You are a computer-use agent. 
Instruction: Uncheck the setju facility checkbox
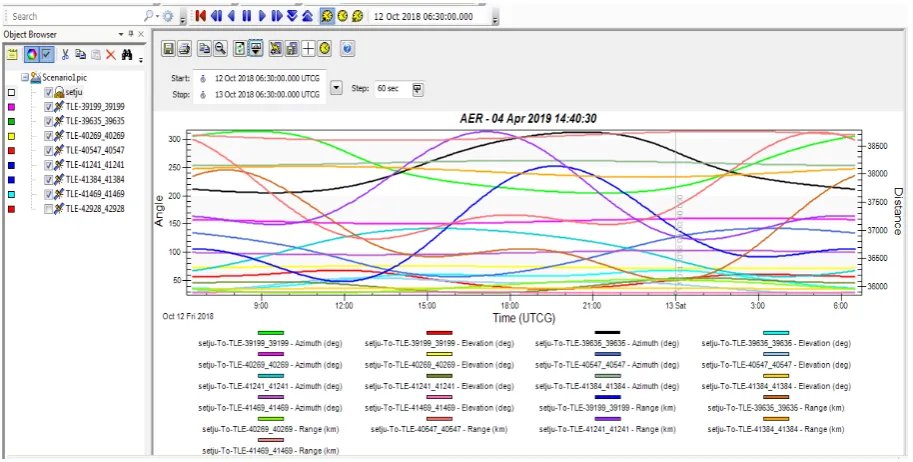(x=49, y=92)
